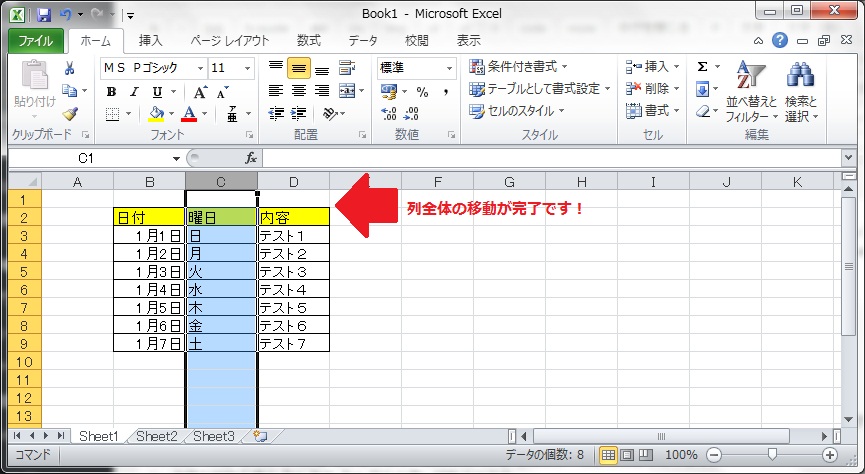Apply the fill color paint bucket
This screenshot has height=474, width=865.
(x=157, y=114)
